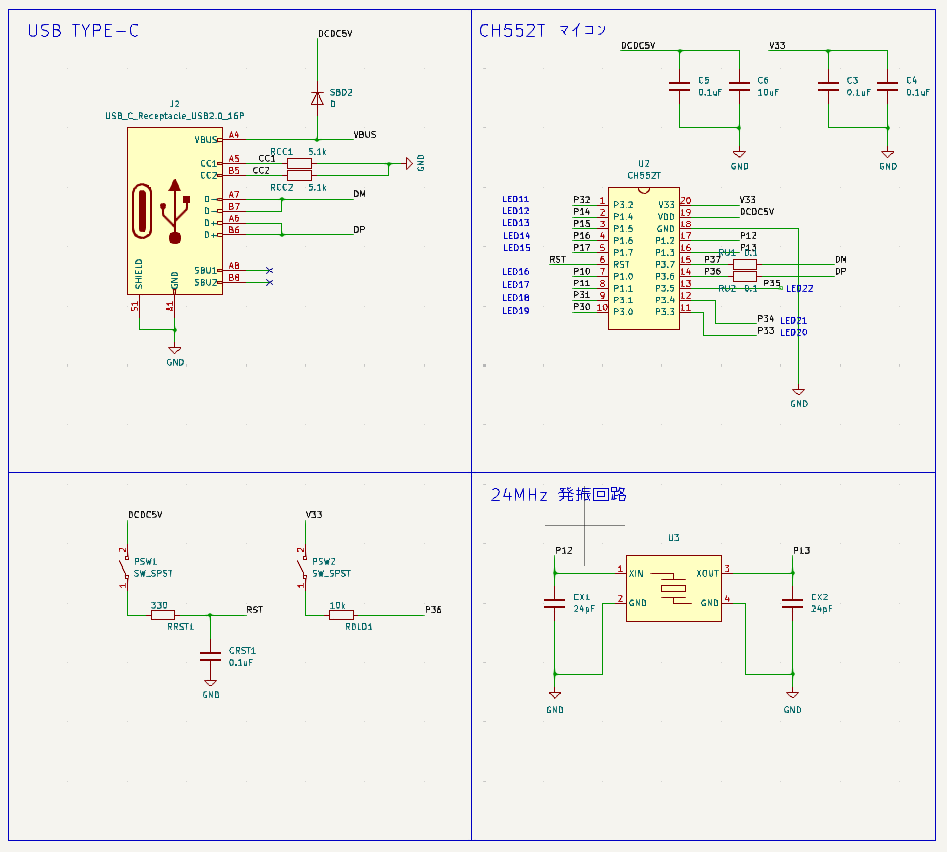Click the P12 label near the crystal XIN
This screenshot has width=947, height=852.
click(x=563, y=550)
